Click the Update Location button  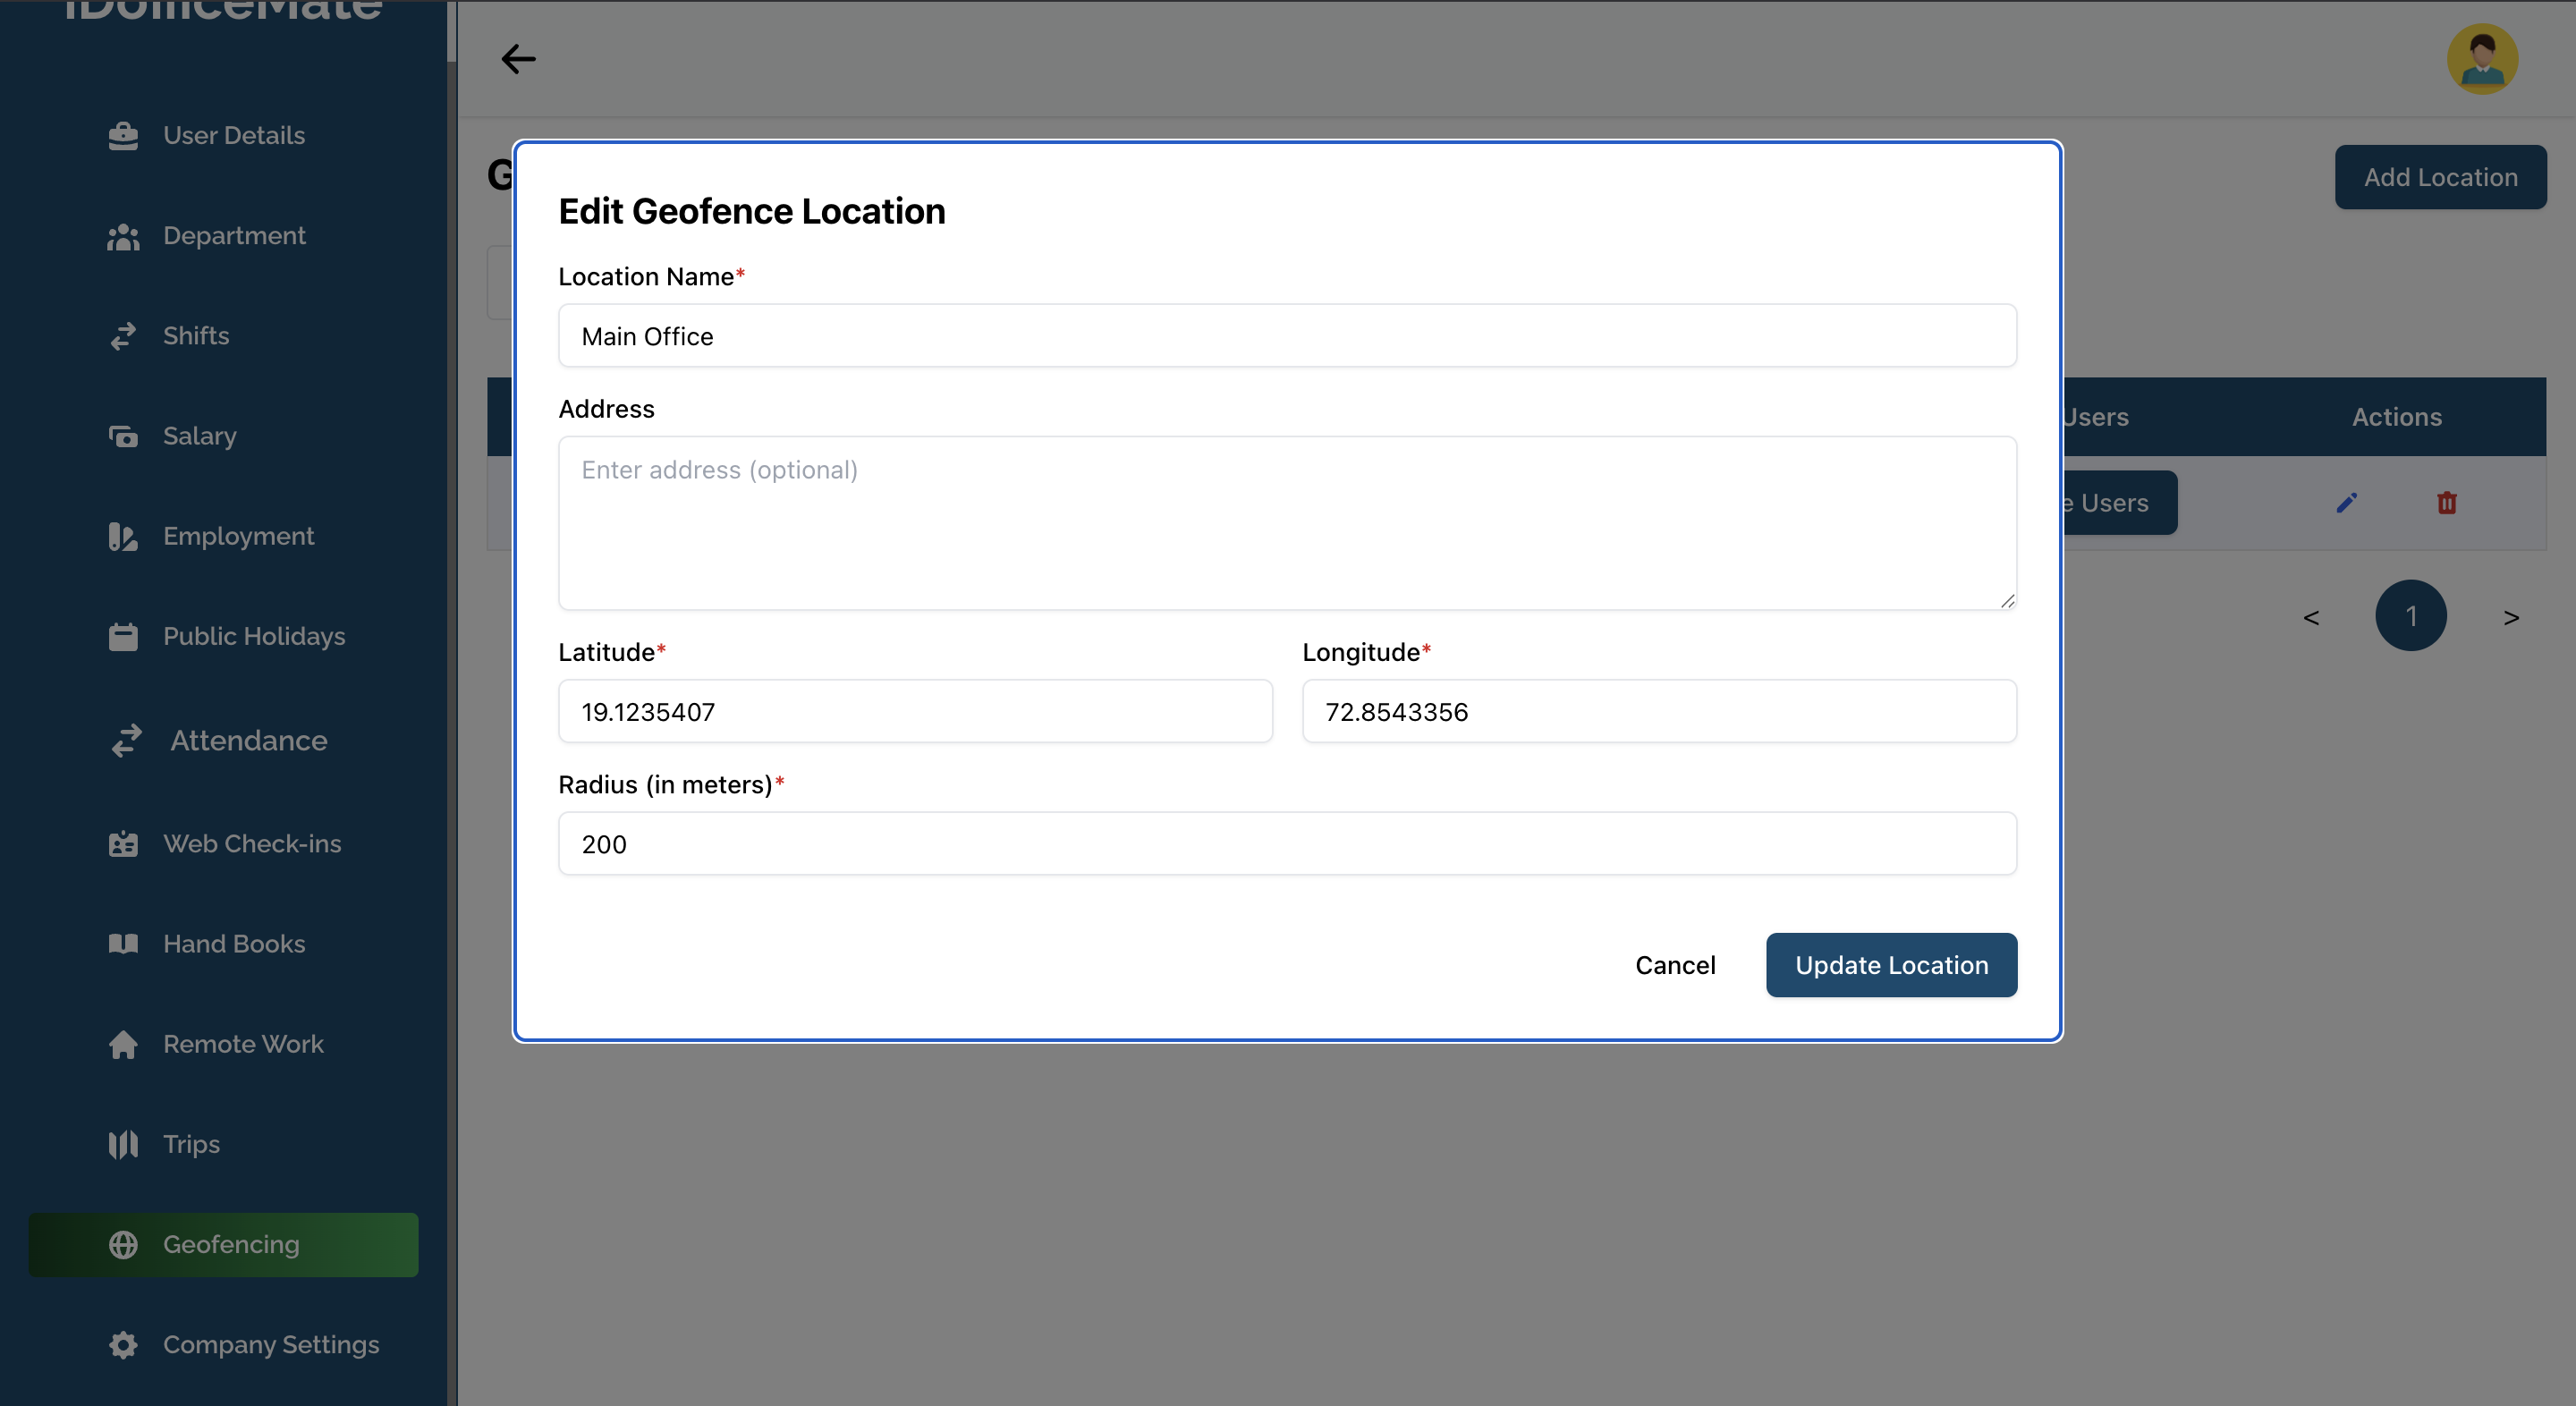pyautogui.click(x=1891, y=965)
